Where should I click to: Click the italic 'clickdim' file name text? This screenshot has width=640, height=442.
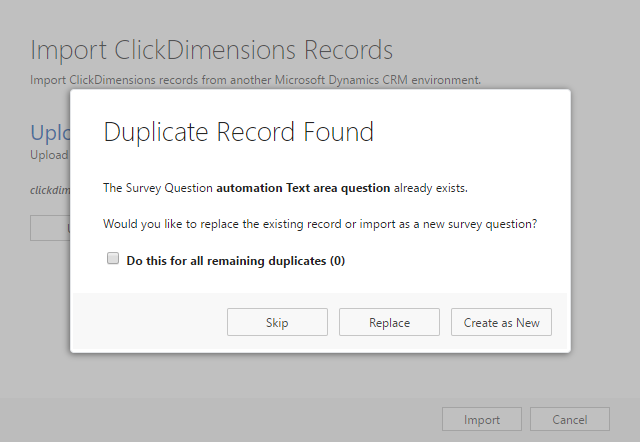point(49,188)
